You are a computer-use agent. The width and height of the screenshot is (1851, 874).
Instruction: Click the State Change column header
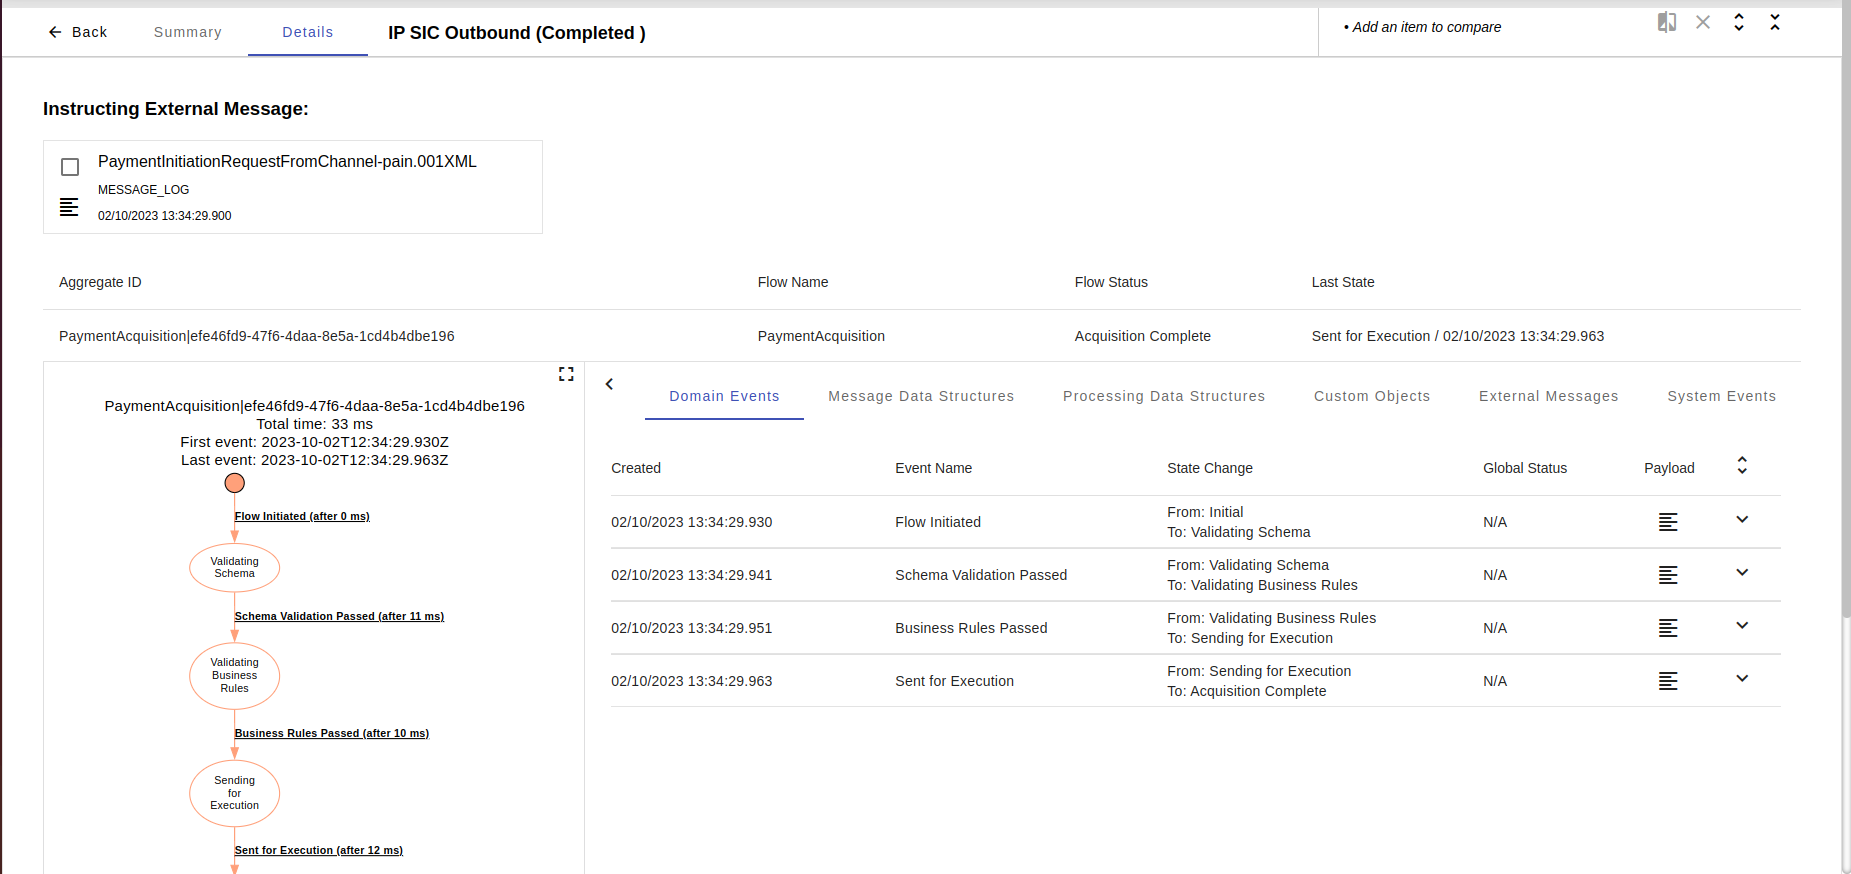[x=1210, y=468]
